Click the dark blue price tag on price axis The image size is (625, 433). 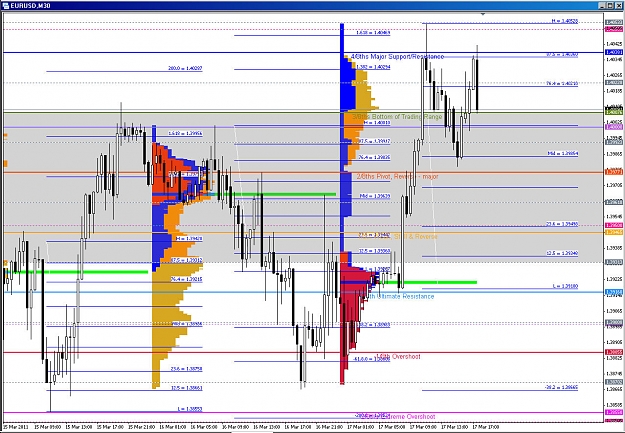point(614,52)
